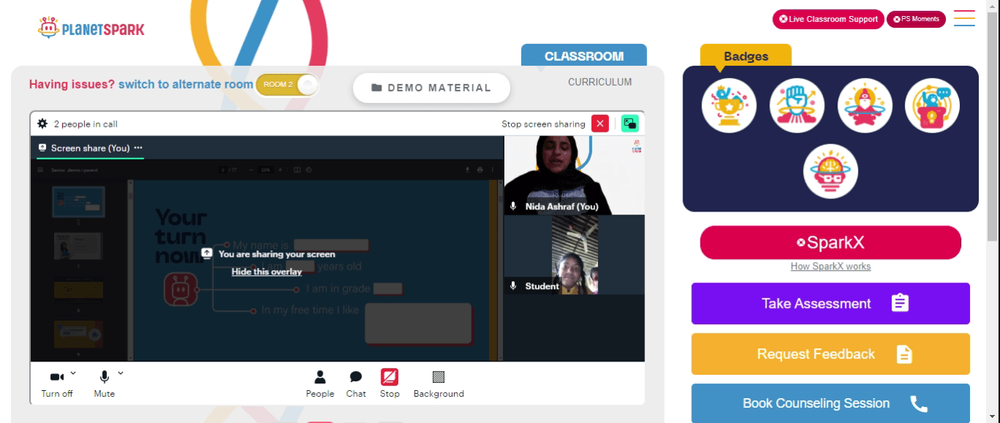
Task: Turn off the camera
Action: tap(57, 384)
